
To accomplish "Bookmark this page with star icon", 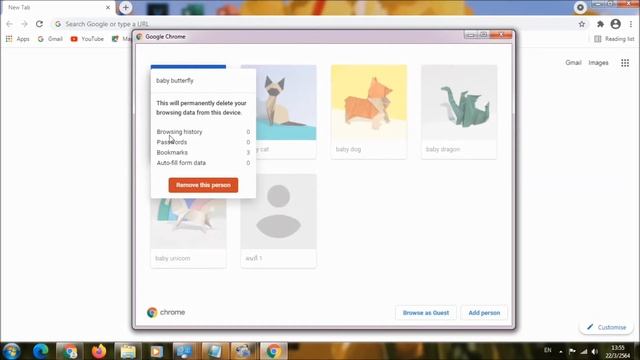I will 582,24.
